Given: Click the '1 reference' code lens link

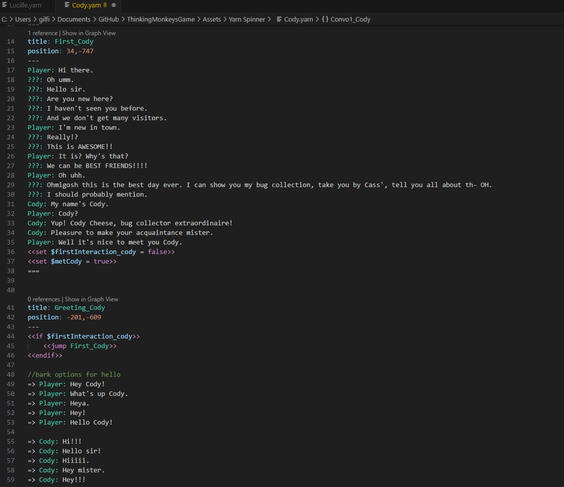Looking at the screenshot, I should coord(42,33).
